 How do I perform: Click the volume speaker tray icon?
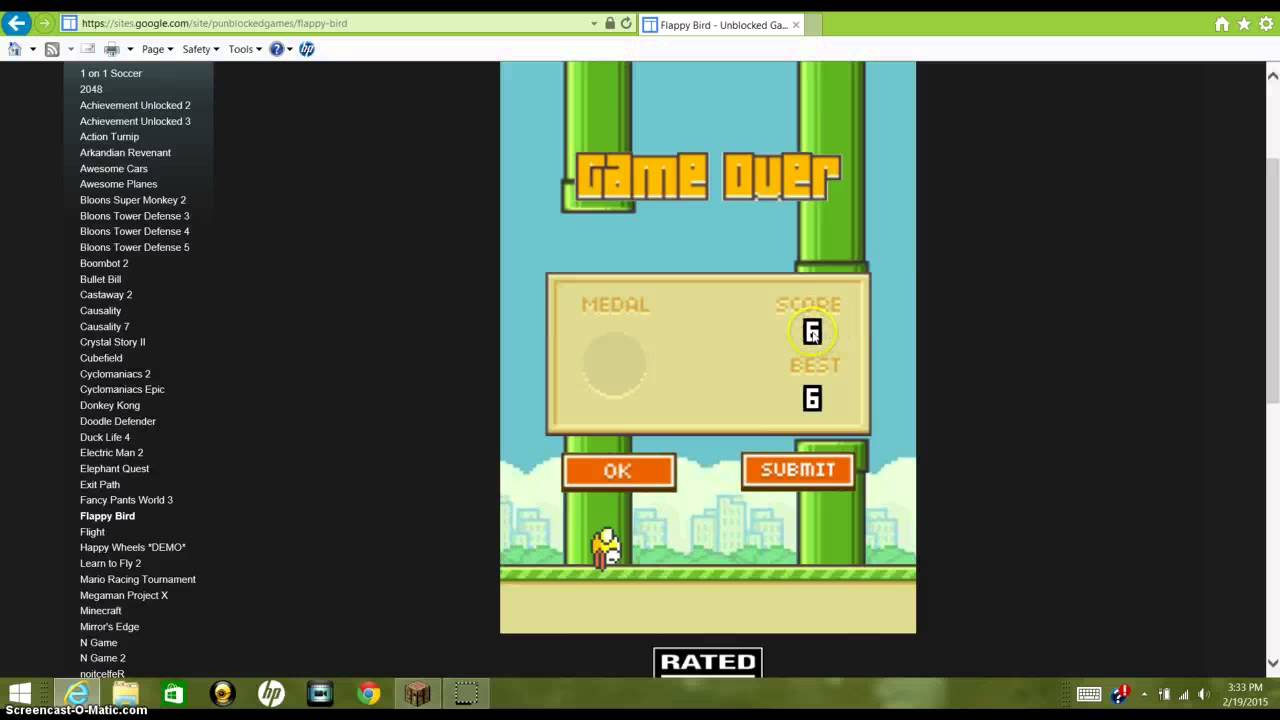[x=1204, y=694]
